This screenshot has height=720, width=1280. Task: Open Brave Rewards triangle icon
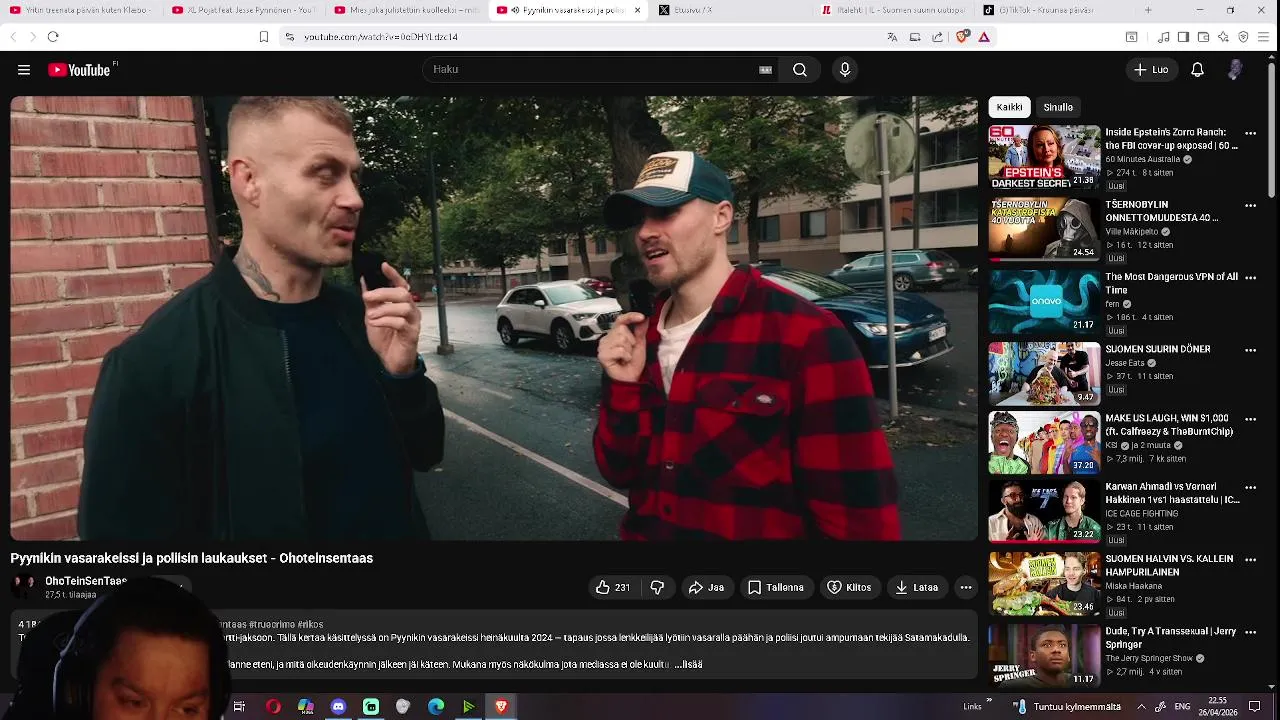pos(984,37)
